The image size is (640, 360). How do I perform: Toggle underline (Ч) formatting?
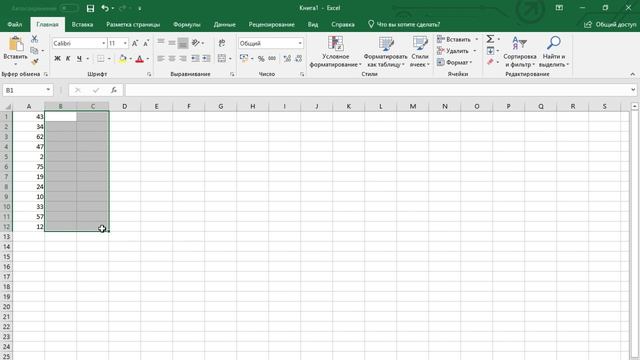[x=79, y=59]
